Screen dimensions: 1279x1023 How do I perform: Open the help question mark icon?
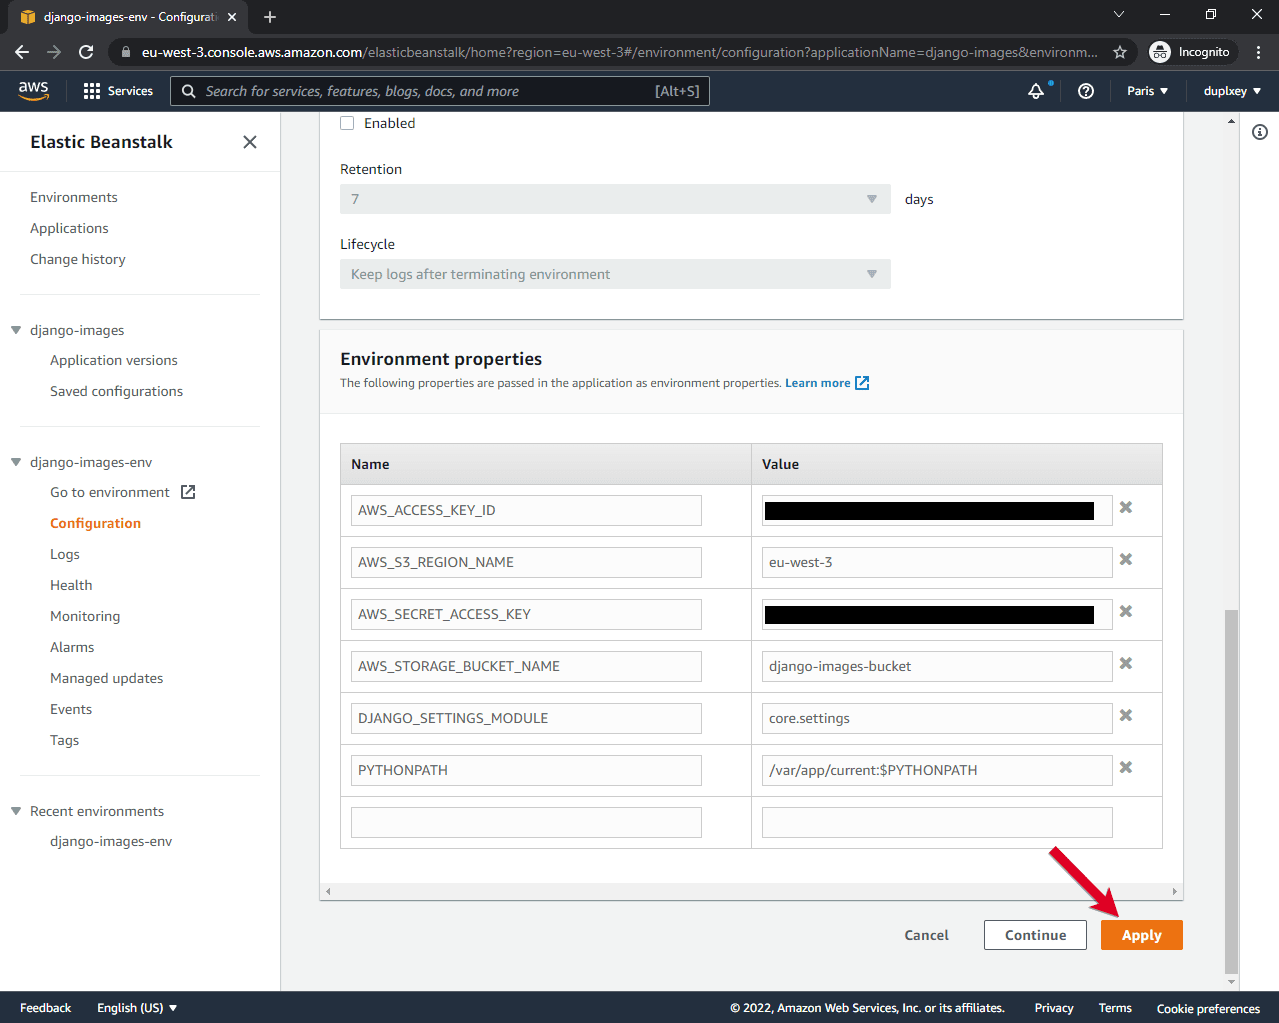point(1085,90)
